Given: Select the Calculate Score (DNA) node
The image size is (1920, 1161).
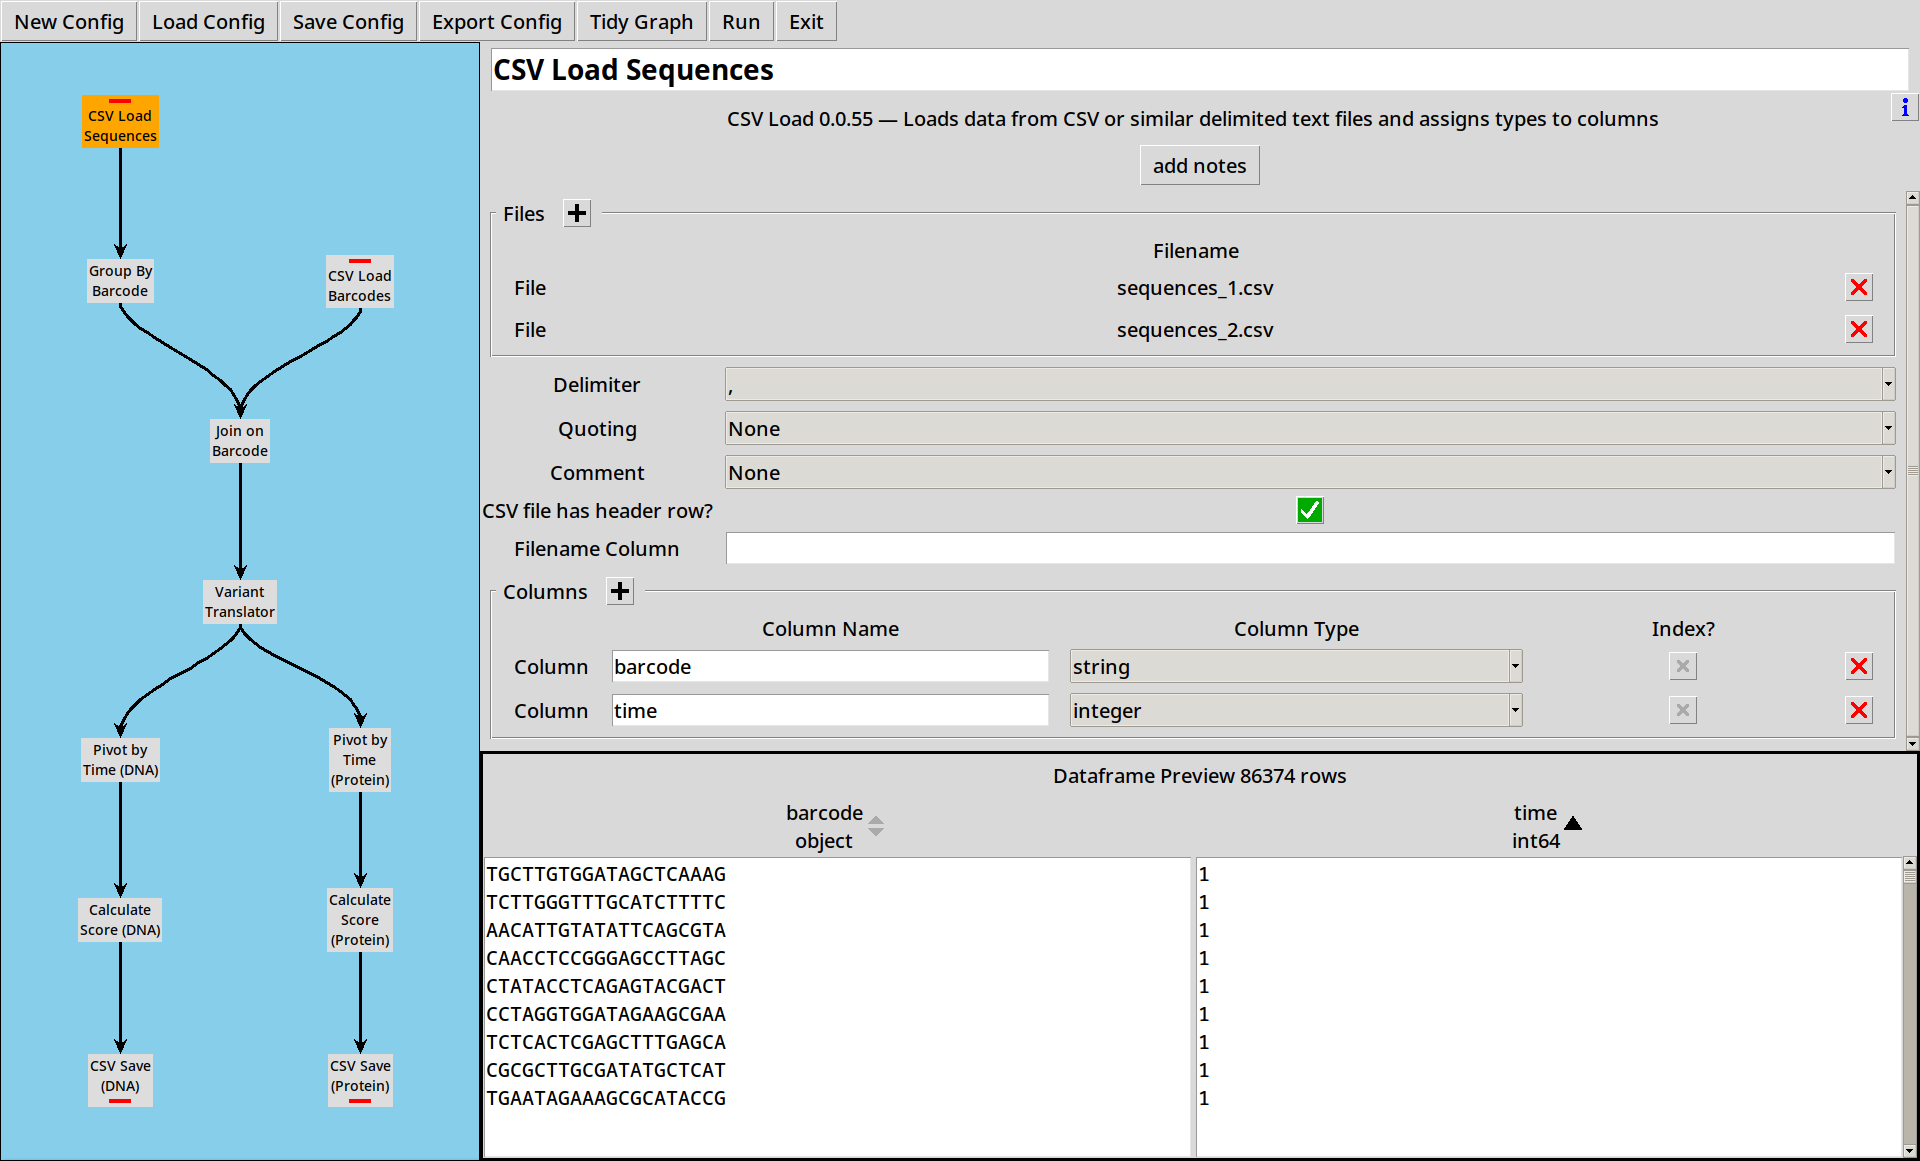Looking at the screenshot, I should coord(120,920).
